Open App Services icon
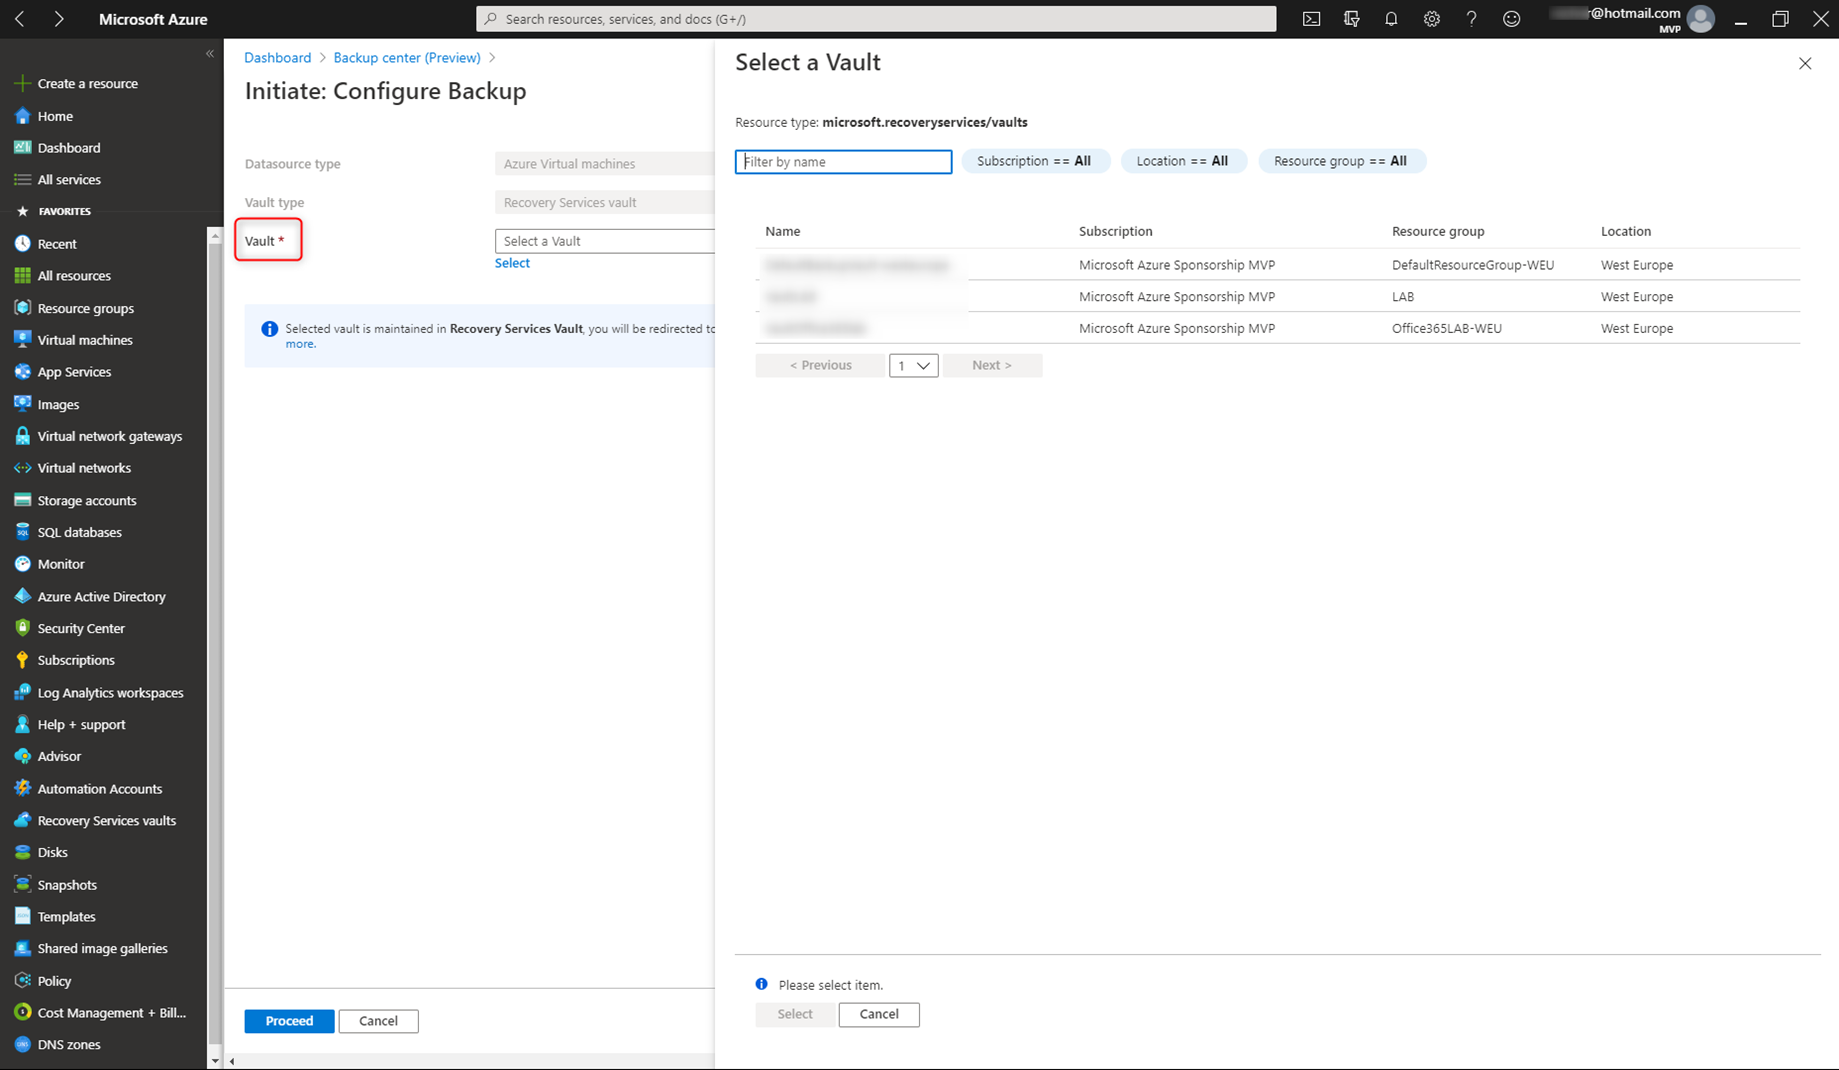 pos(22,372)
